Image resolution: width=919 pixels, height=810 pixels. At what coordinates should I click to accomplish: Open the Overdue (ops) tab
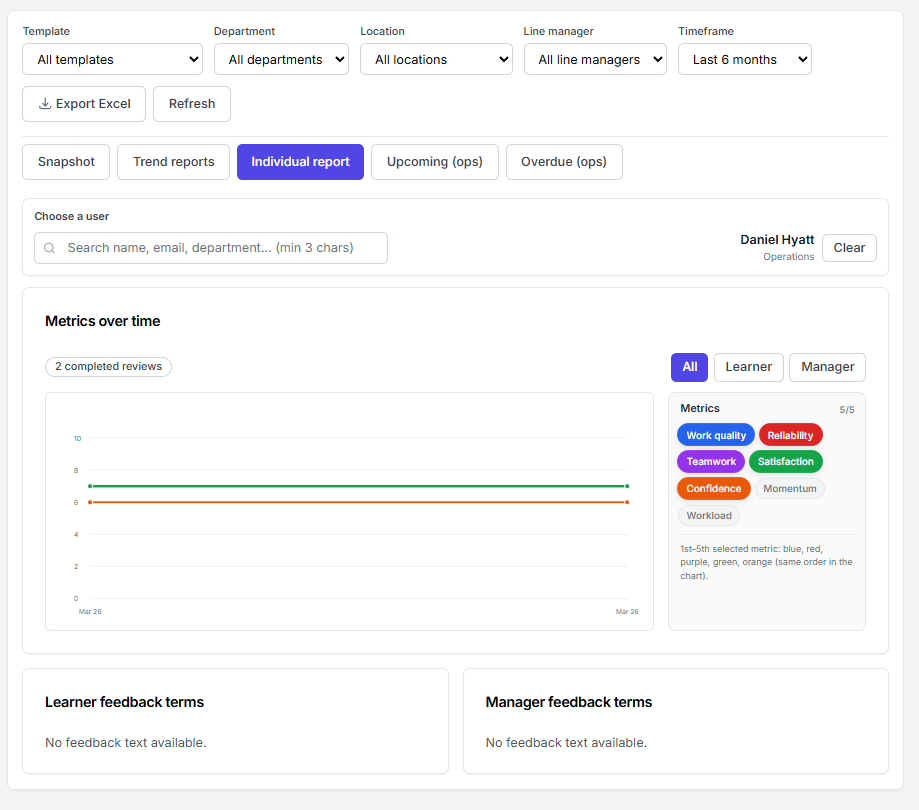coord(564,162)
